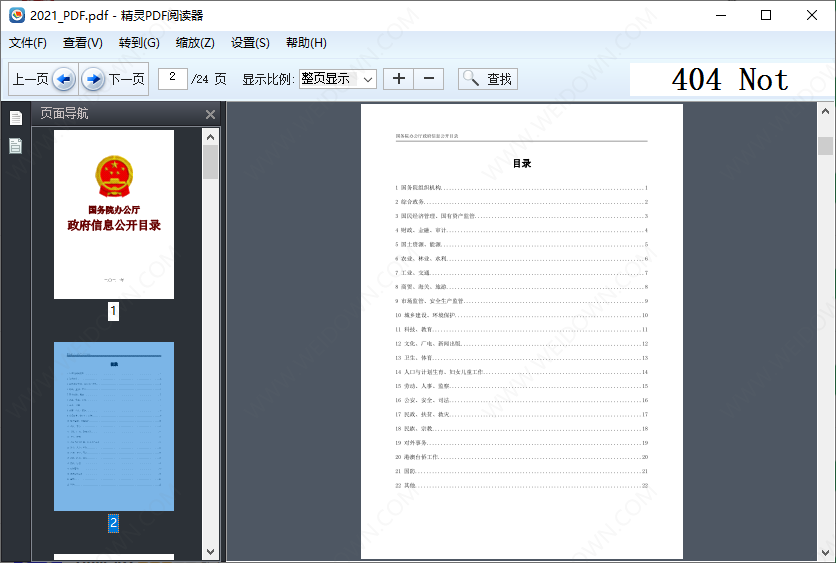Open the 帮助(H) menu
Image resolution: width=836 pixels, height=563 pixels.
[306, 43]
